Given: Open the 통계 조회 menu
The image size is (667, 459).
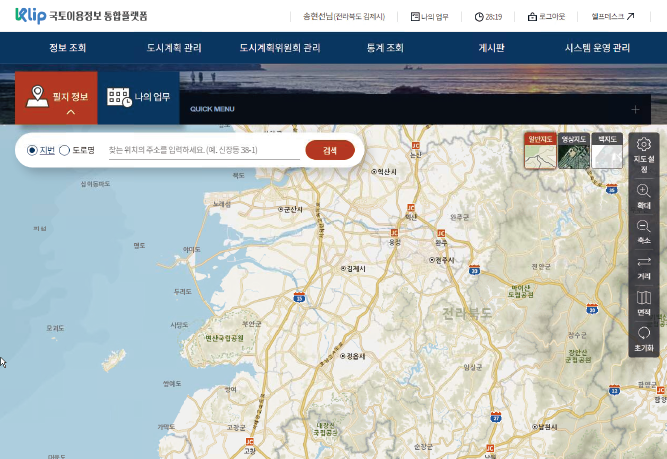Looking at the screenshot, I should point(385,48).
